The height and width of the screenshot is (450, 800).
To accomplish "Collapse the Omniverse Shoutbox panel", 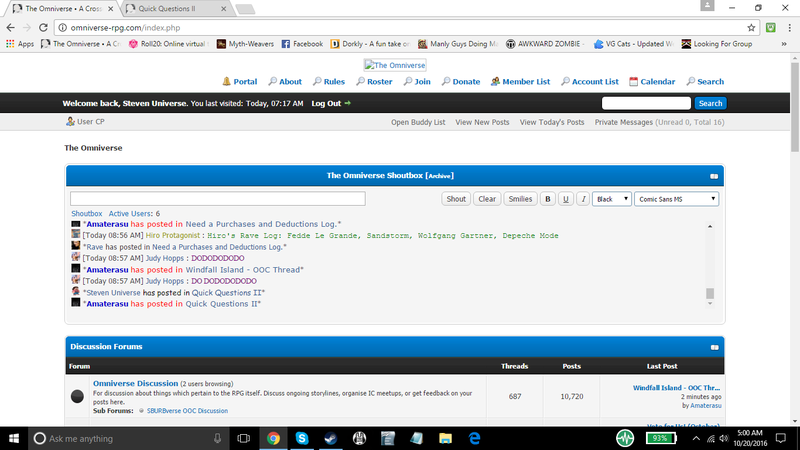I will (714, 176).
